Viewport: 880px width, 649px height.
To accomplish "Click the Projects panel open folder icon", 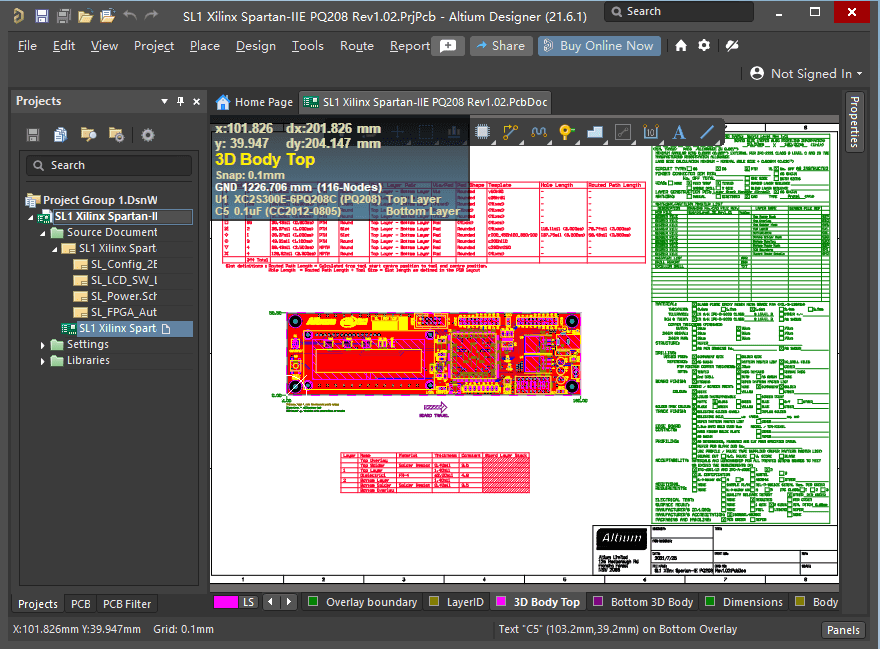I will click(x=88, y=135).
